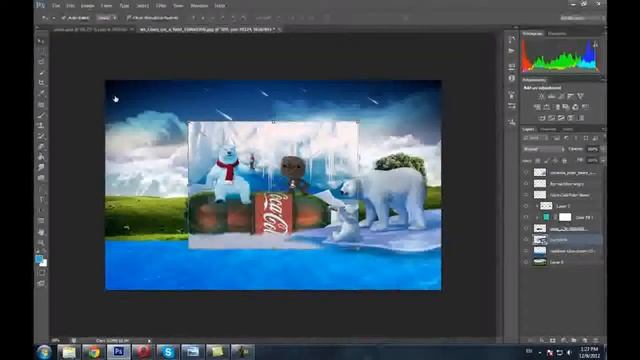Open Skype from taskbar
Screen dimensions: 640x360
click(x=168, y=352)
